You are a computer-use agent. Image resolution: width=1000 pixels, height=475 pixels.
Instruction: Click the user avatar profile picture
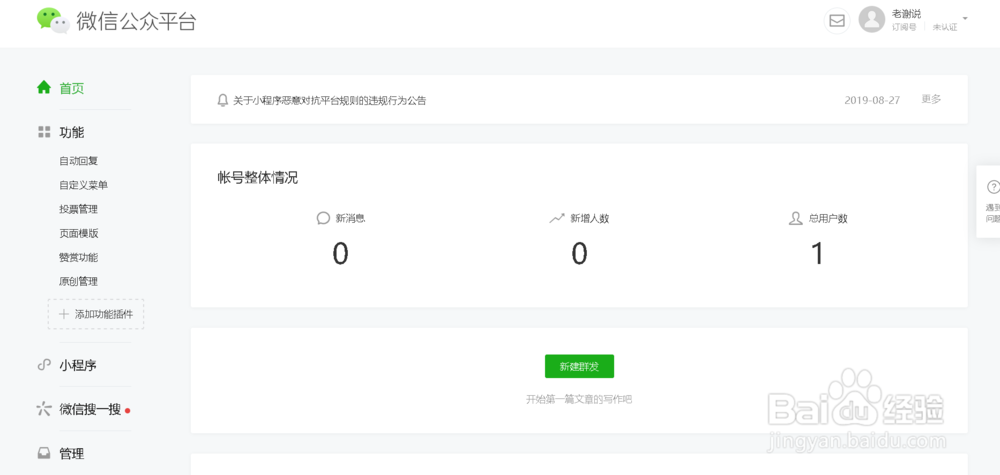[871, 20]
